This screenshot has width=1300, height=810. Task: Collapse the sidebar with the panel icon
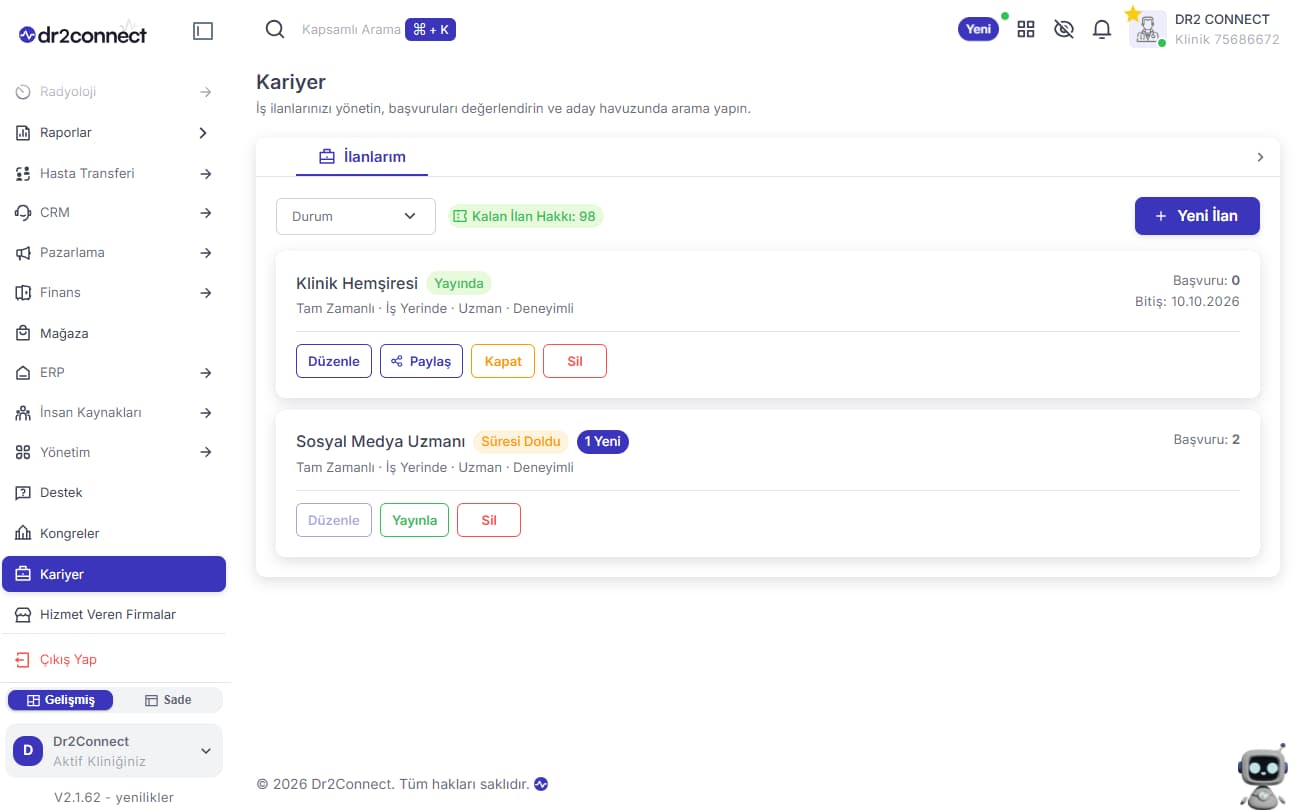pyautogui.click(x=203, y=31)
